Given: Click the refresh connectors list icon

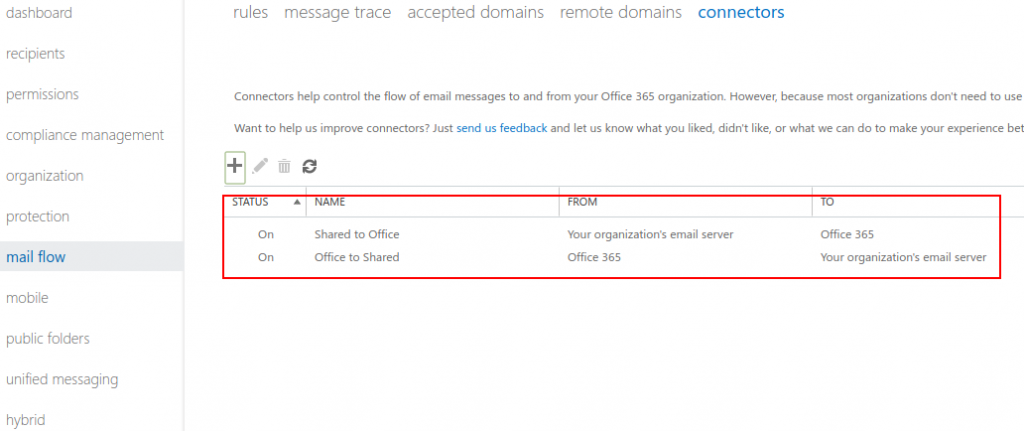Looking at the screenshot, I should click(309, 167).
